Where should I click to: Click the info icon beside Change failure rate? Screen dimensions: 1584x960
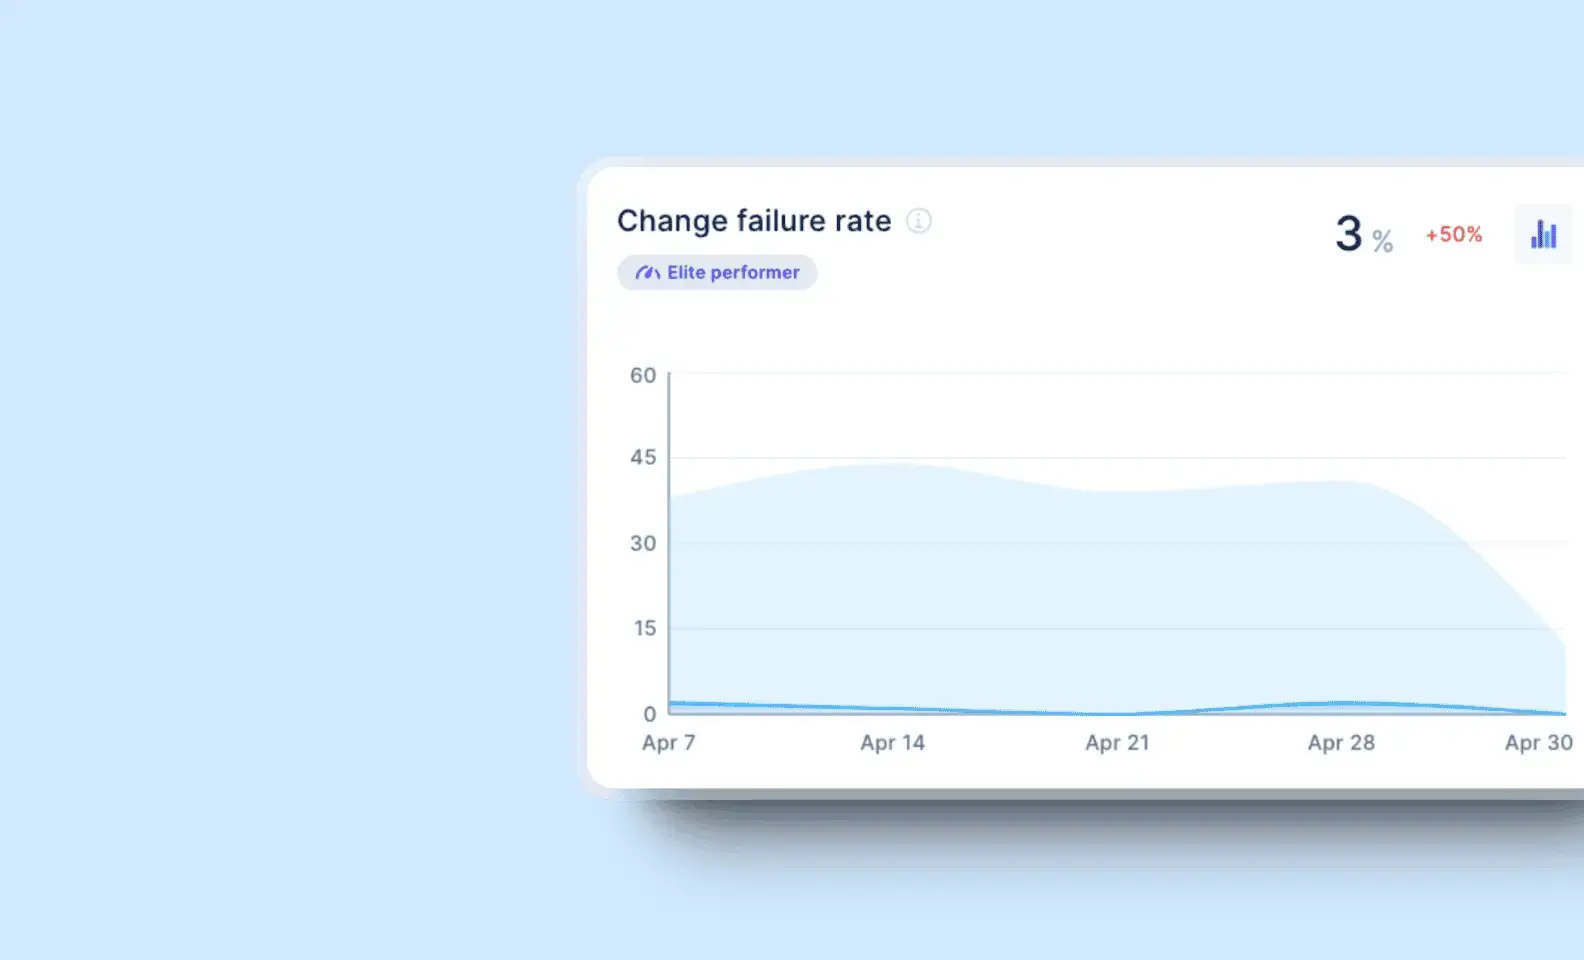(x=919, y=222)
